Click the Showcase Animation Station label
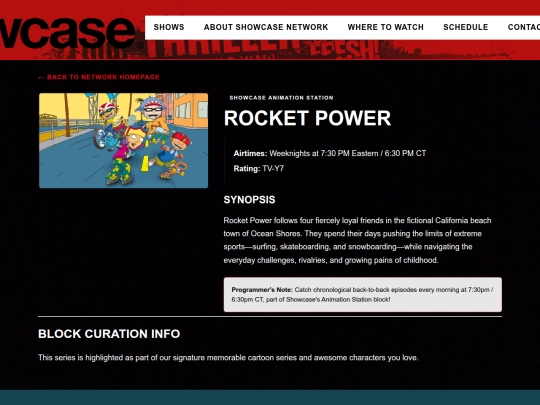 pos(281,98)
